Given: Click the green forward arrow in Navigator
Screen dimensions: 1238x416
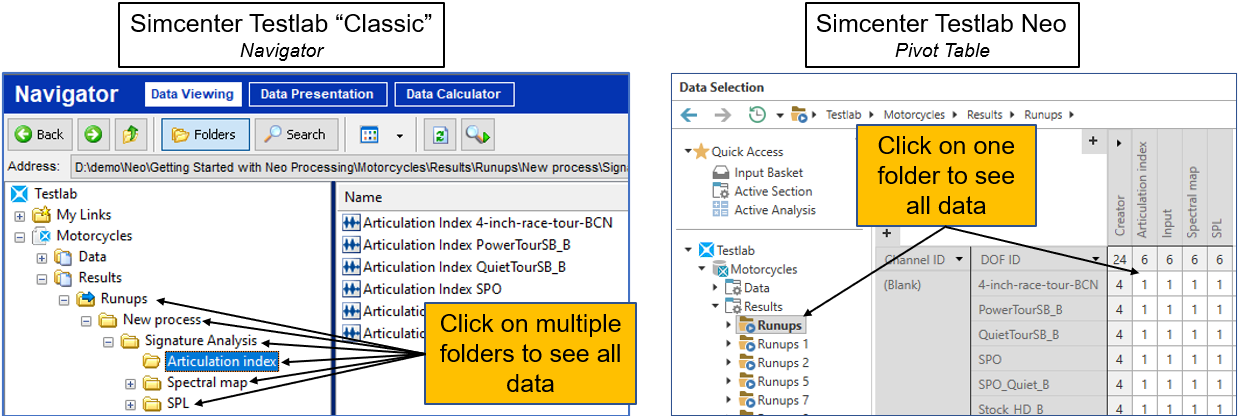Looking at the screenshot, I should pos(92,134).
